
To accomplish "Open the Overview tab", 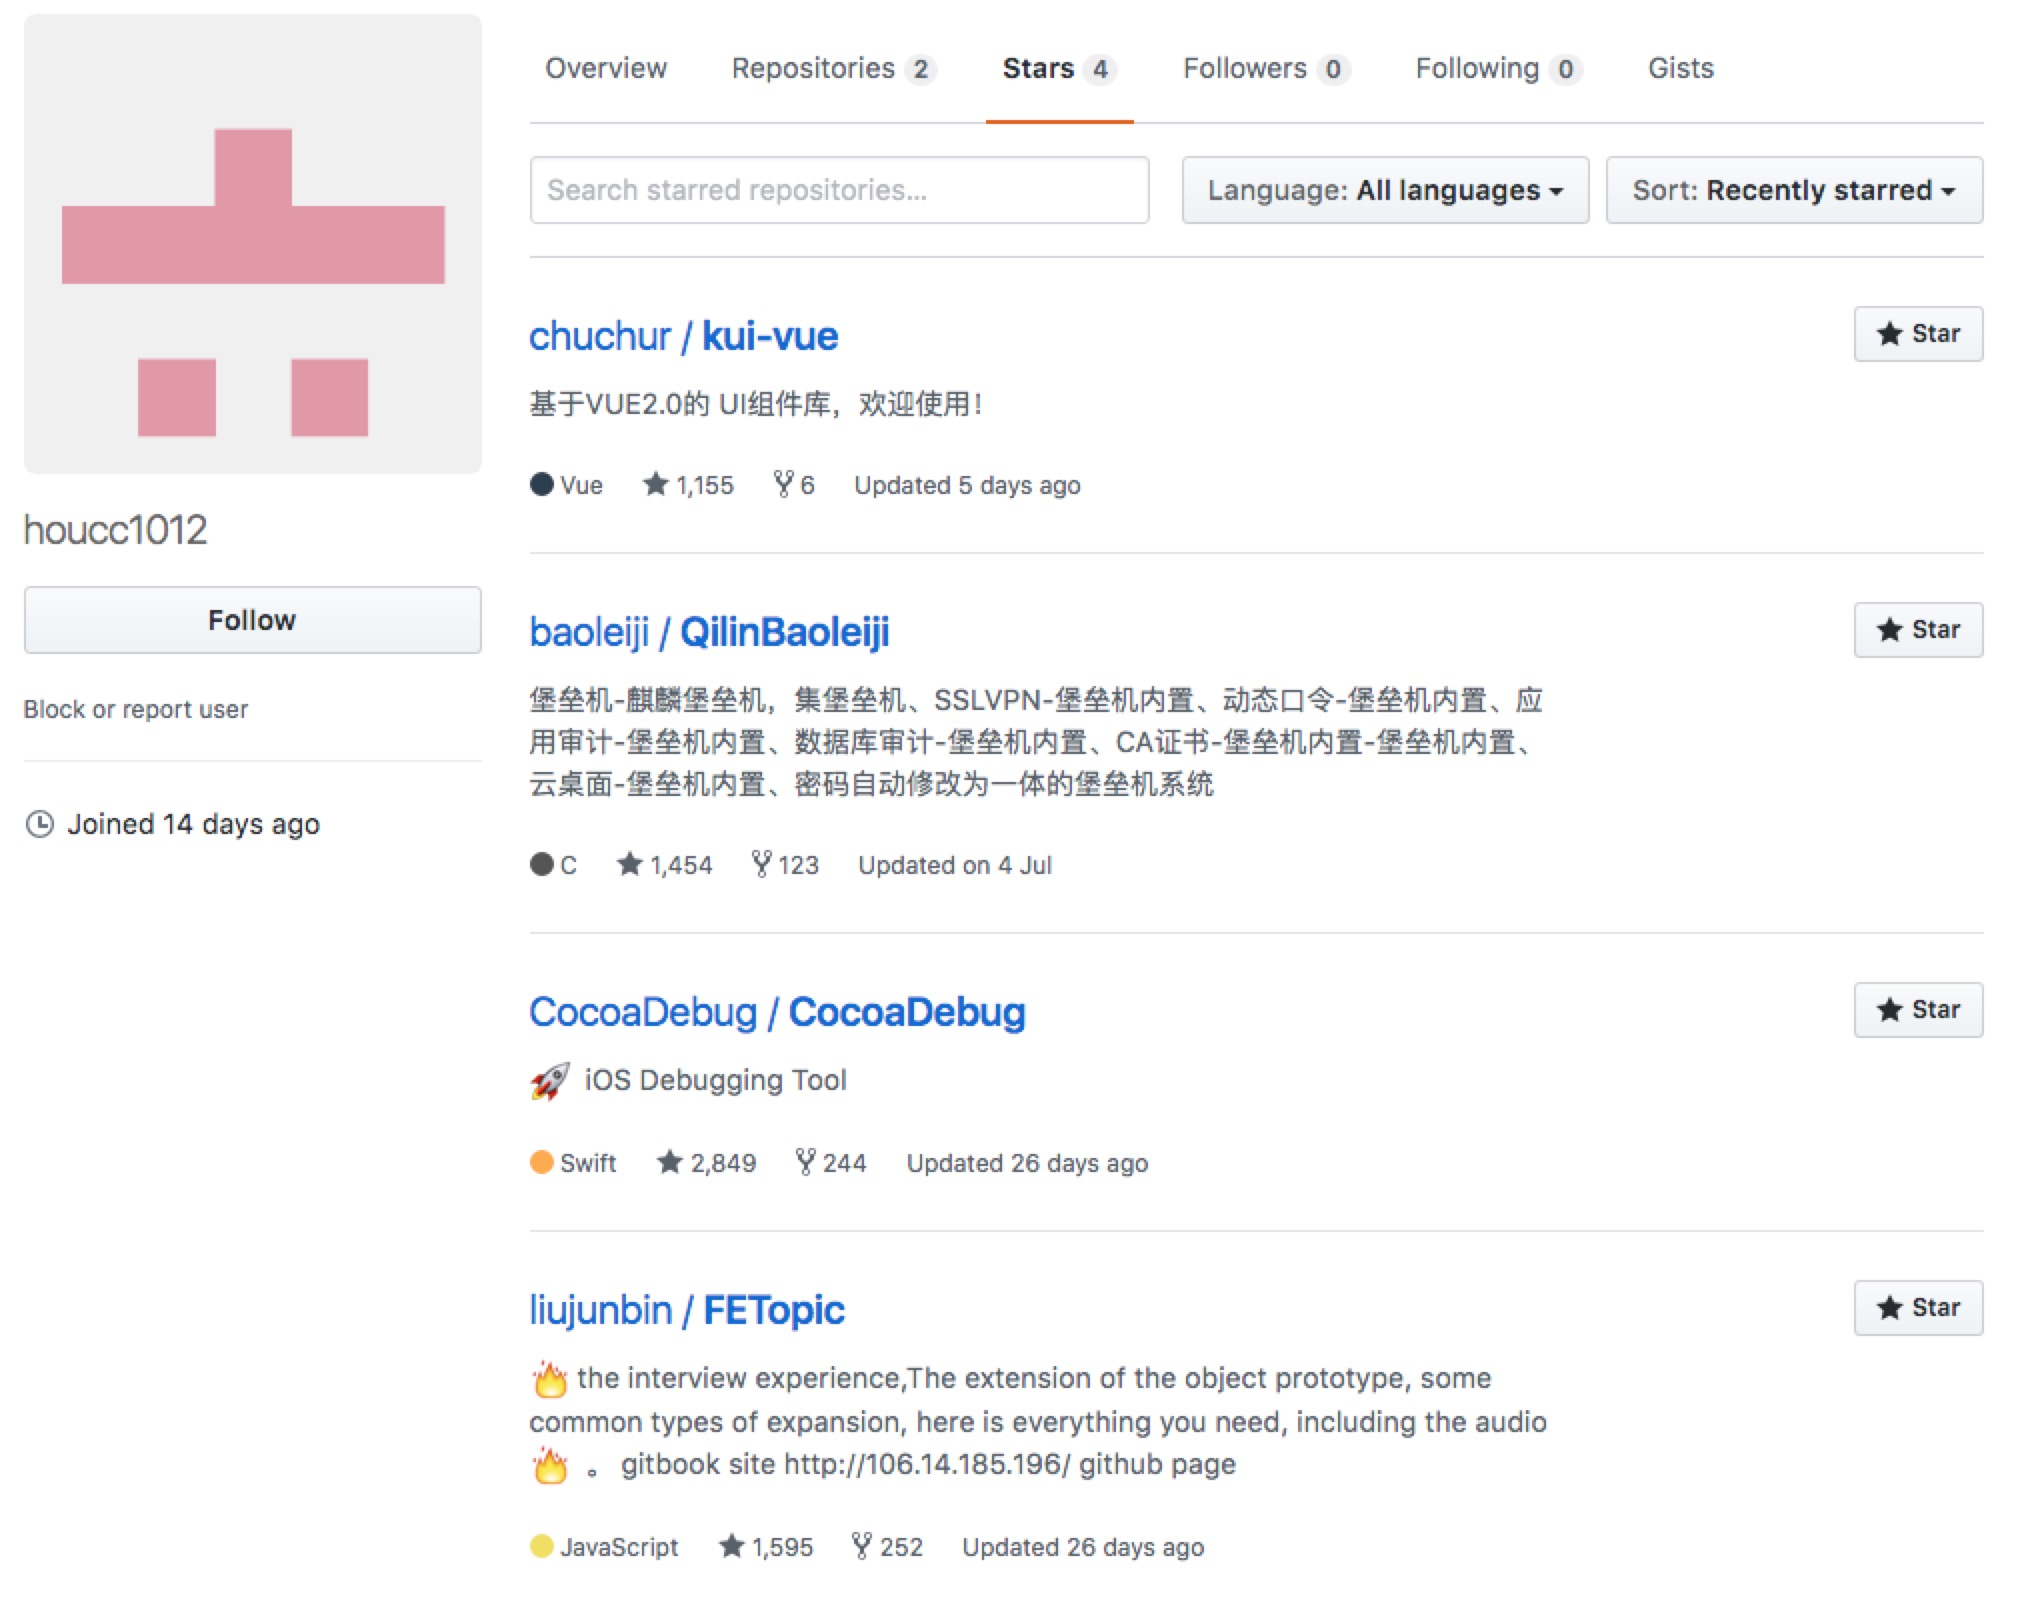I will tap(605, 68).
